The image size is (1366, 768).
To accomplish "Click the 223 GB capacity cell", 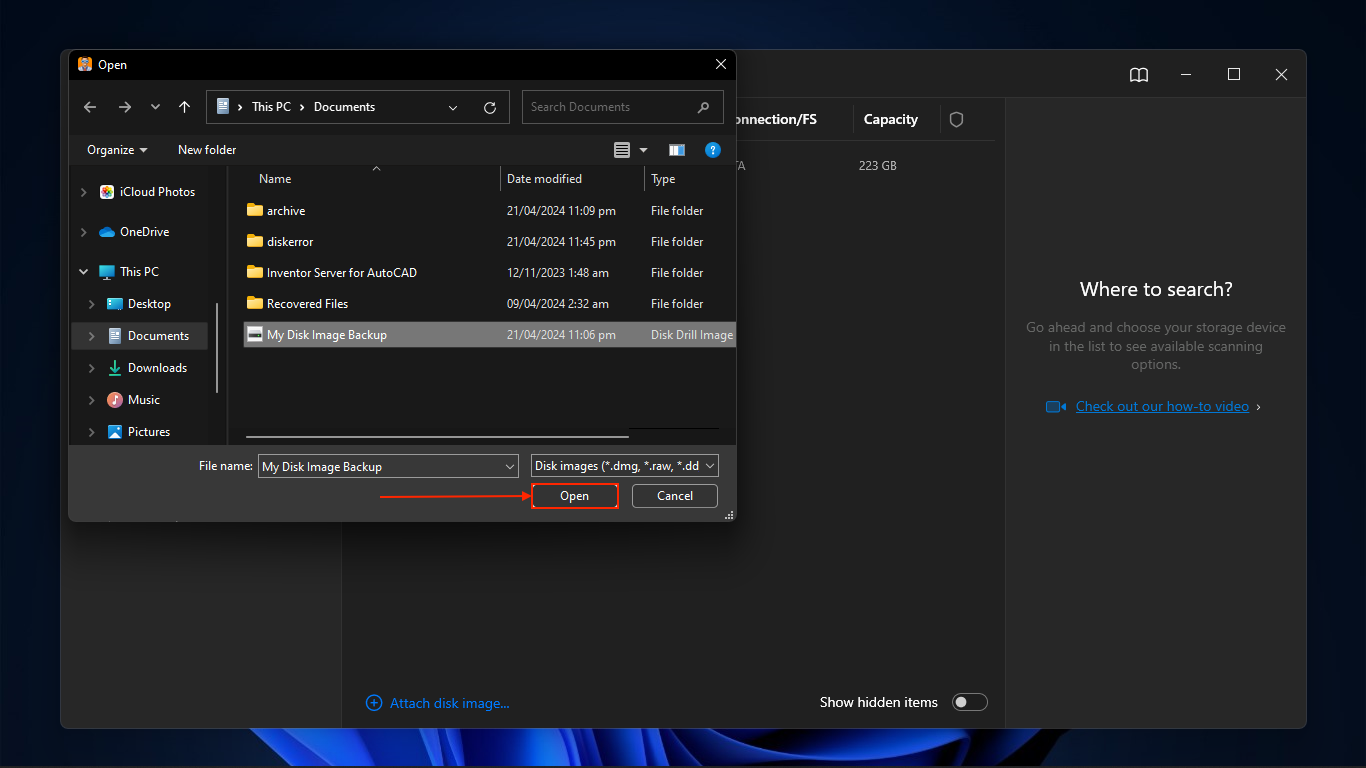I will 877,166.
